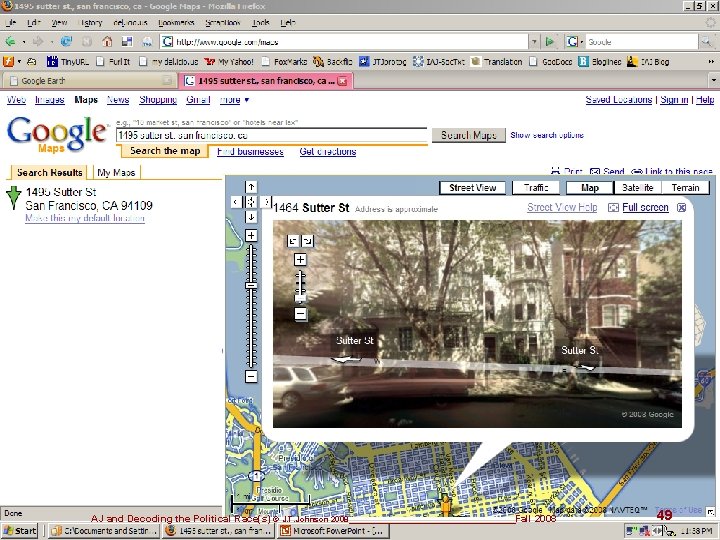The image size is (720, 540).
Task: Toggle the Street View overlay button
Action: pos(472,188)
